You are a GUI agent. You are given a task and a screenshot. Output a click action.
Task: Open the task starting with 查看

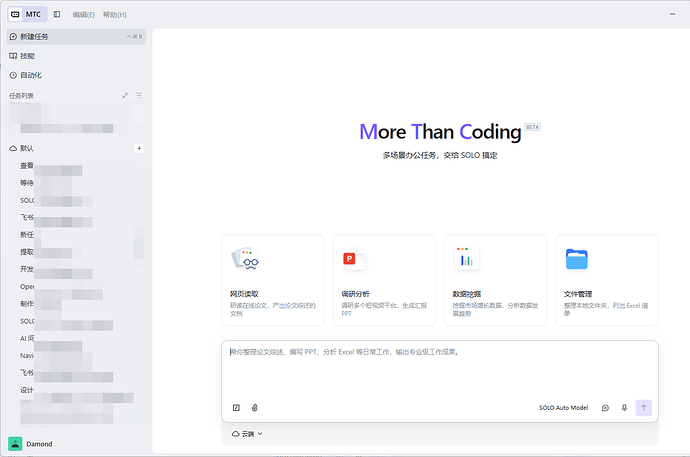[76, 166]
